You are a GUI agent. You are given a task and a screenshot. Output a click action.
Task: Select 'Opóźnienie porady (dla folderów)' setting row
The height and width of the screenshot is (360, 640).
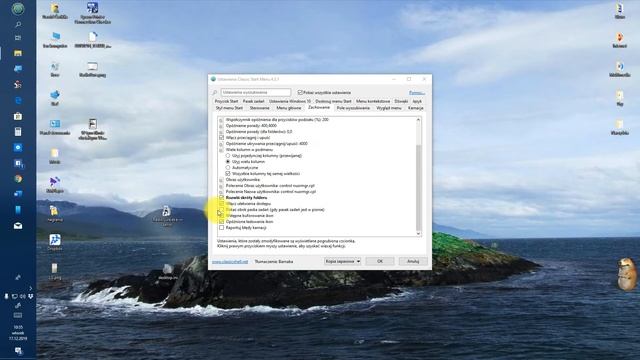click(259, 132)
